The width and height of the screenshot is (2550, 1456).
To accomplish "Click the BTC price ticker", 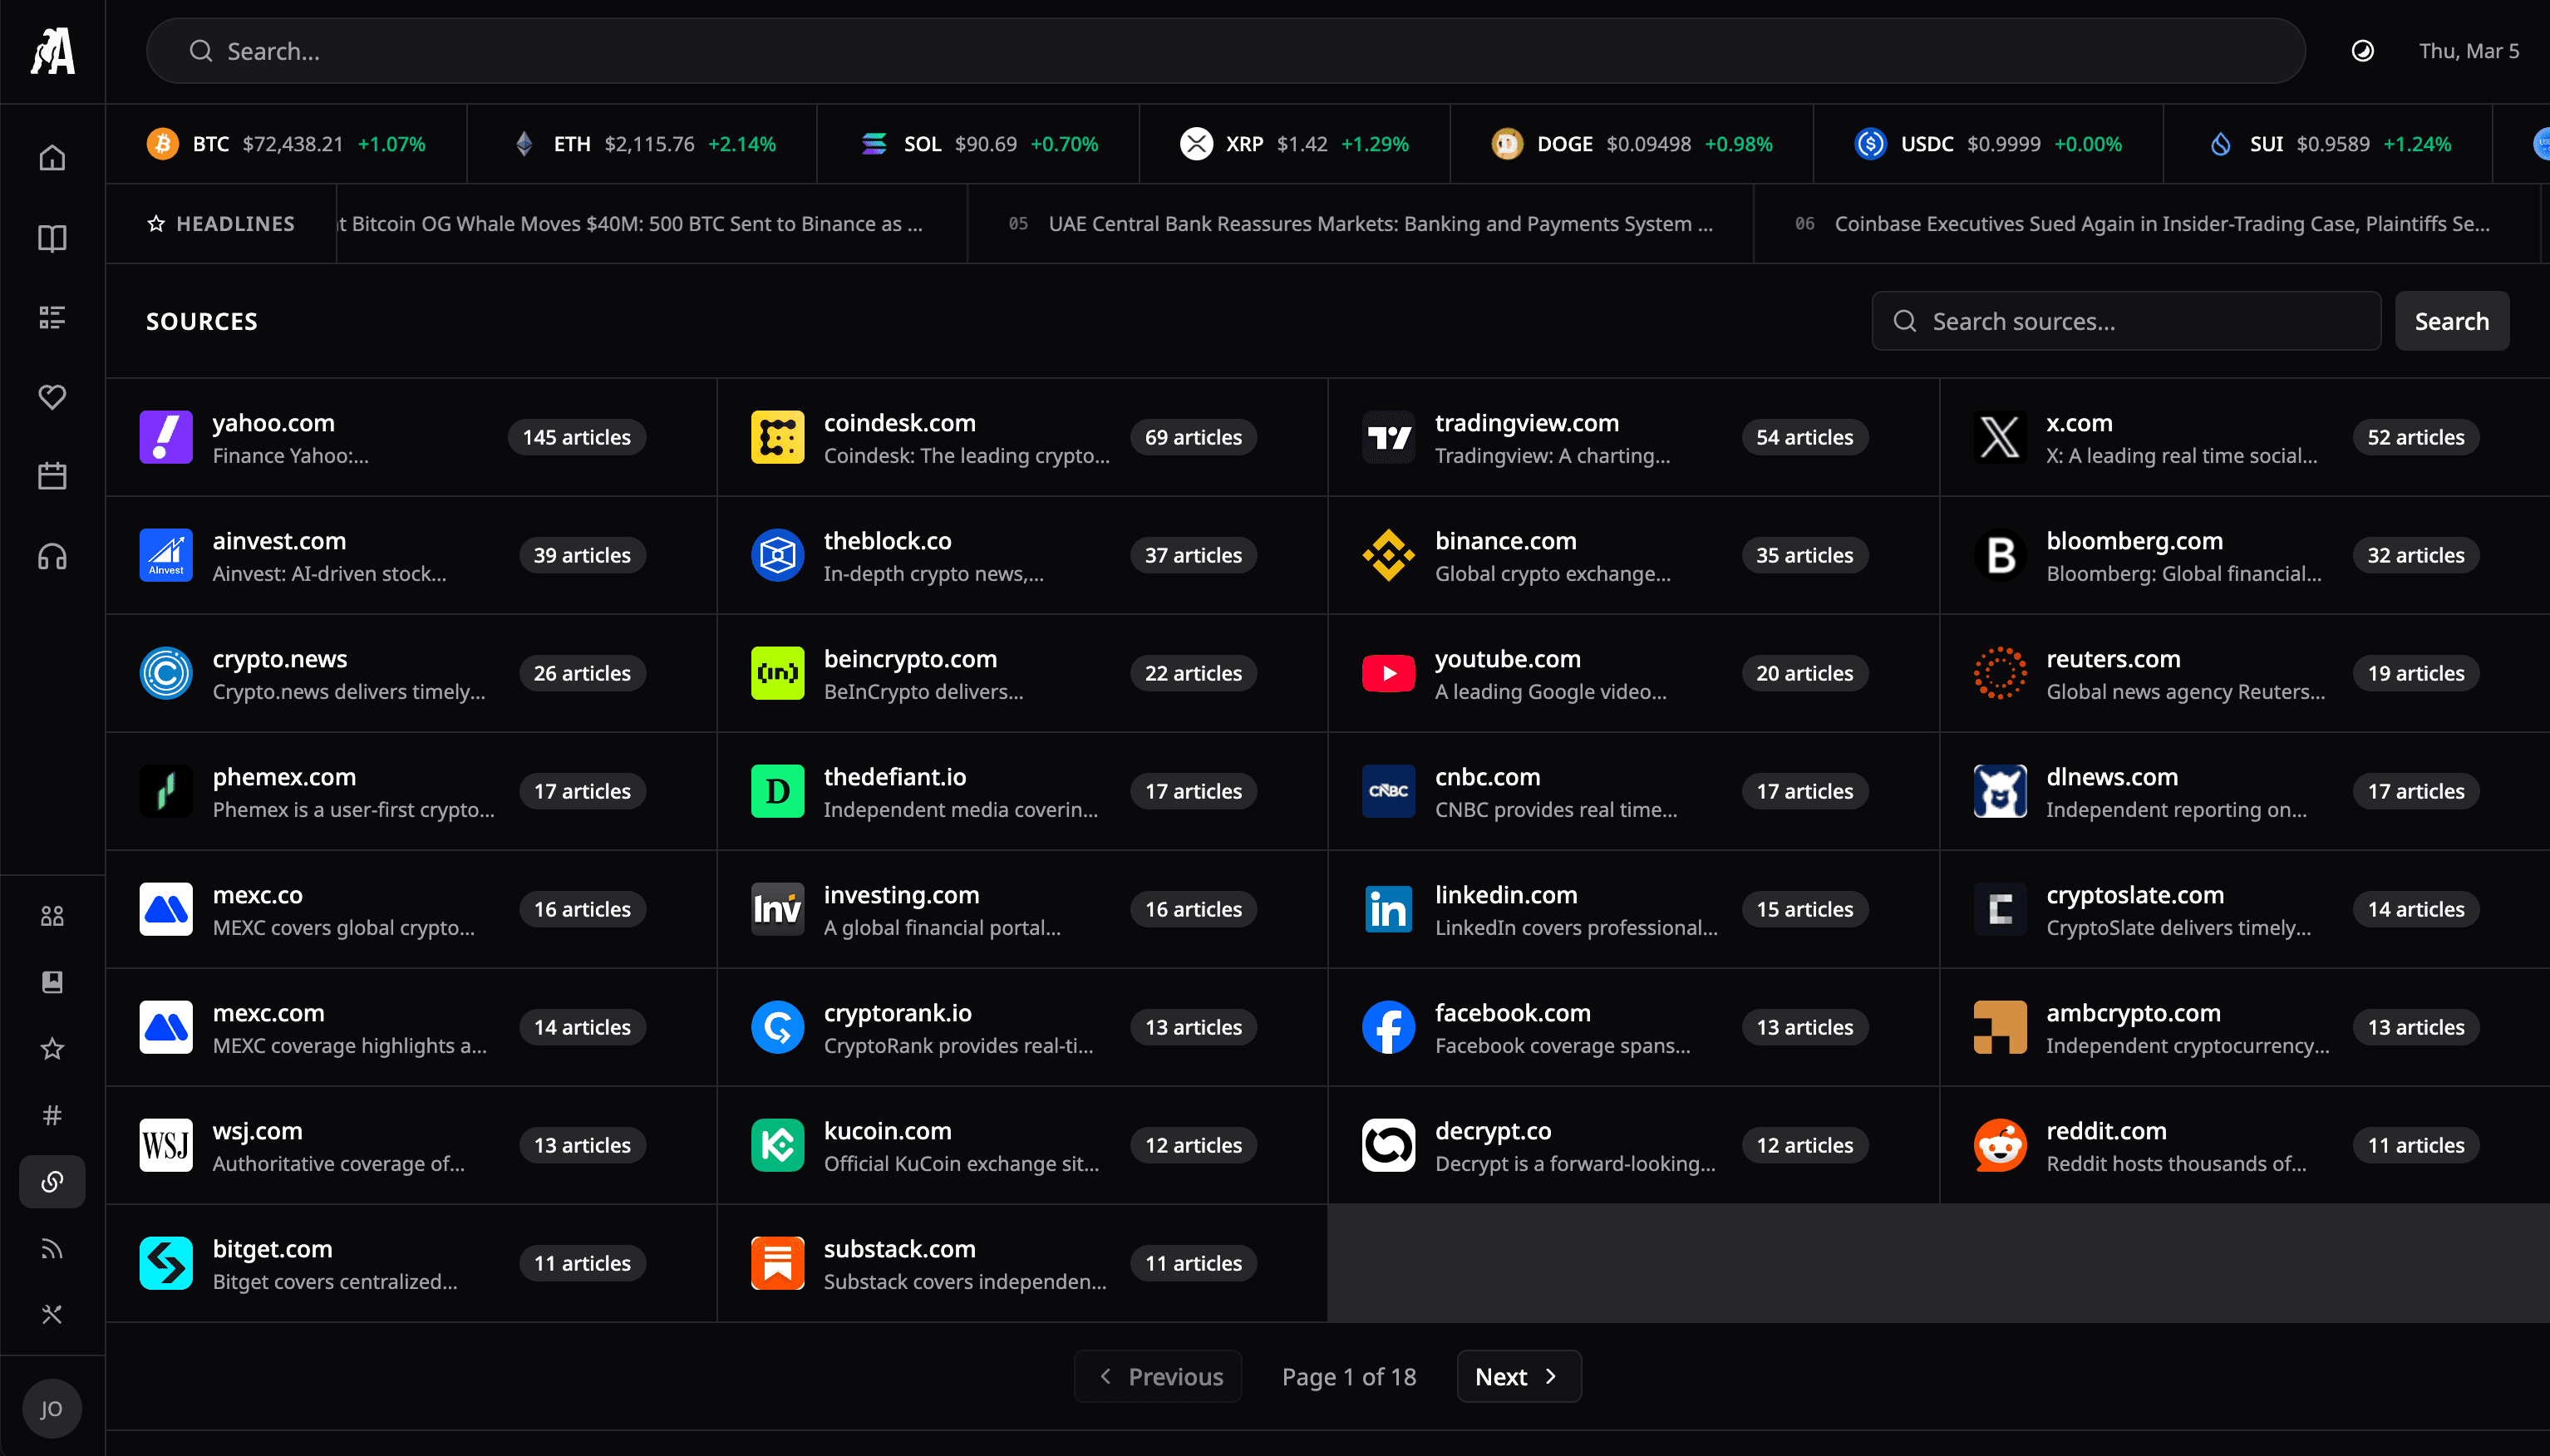I will (291, 143).
